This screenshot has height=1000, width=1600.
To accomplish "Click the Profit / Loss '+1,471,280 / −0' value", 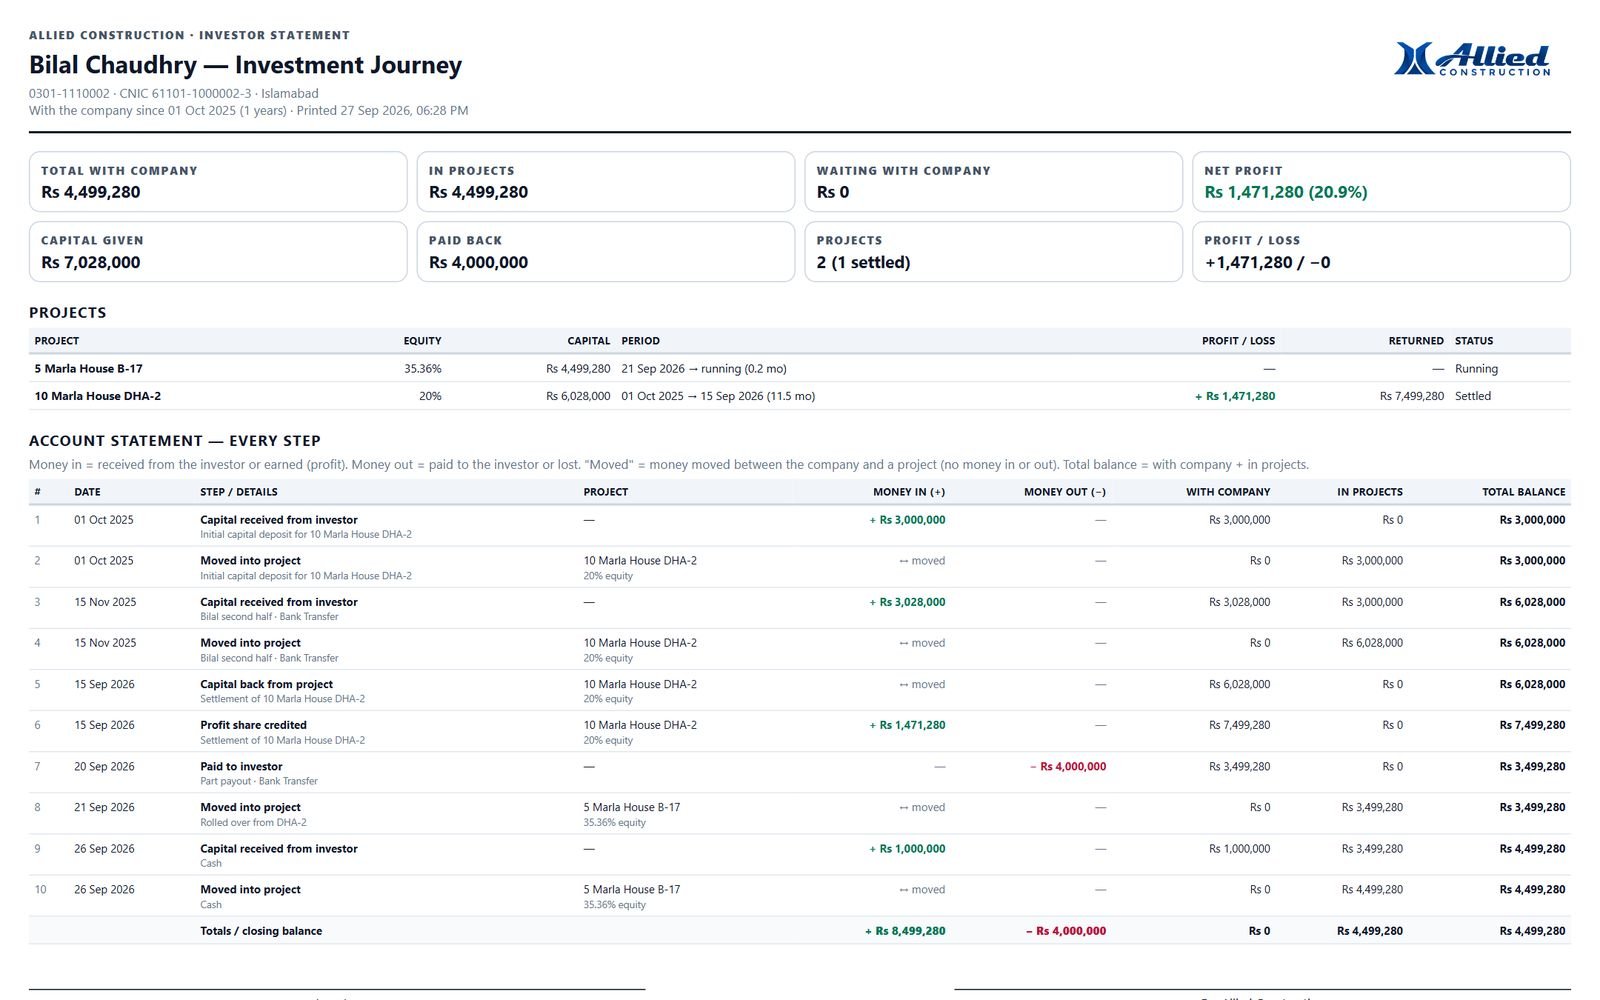I will point(1267,262).
